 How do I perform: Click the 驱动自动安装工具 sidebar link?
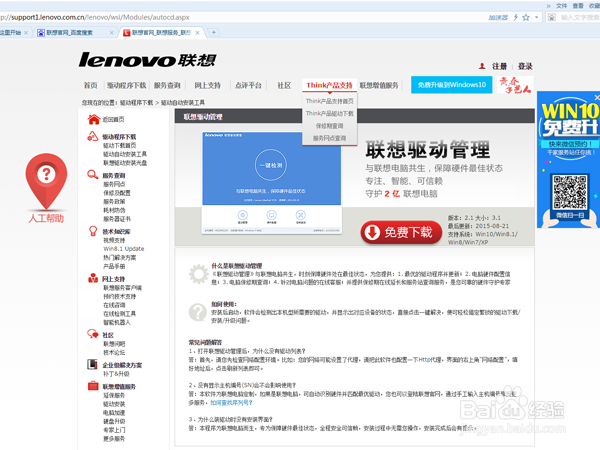pyautogui.click(x=125, y=154)
